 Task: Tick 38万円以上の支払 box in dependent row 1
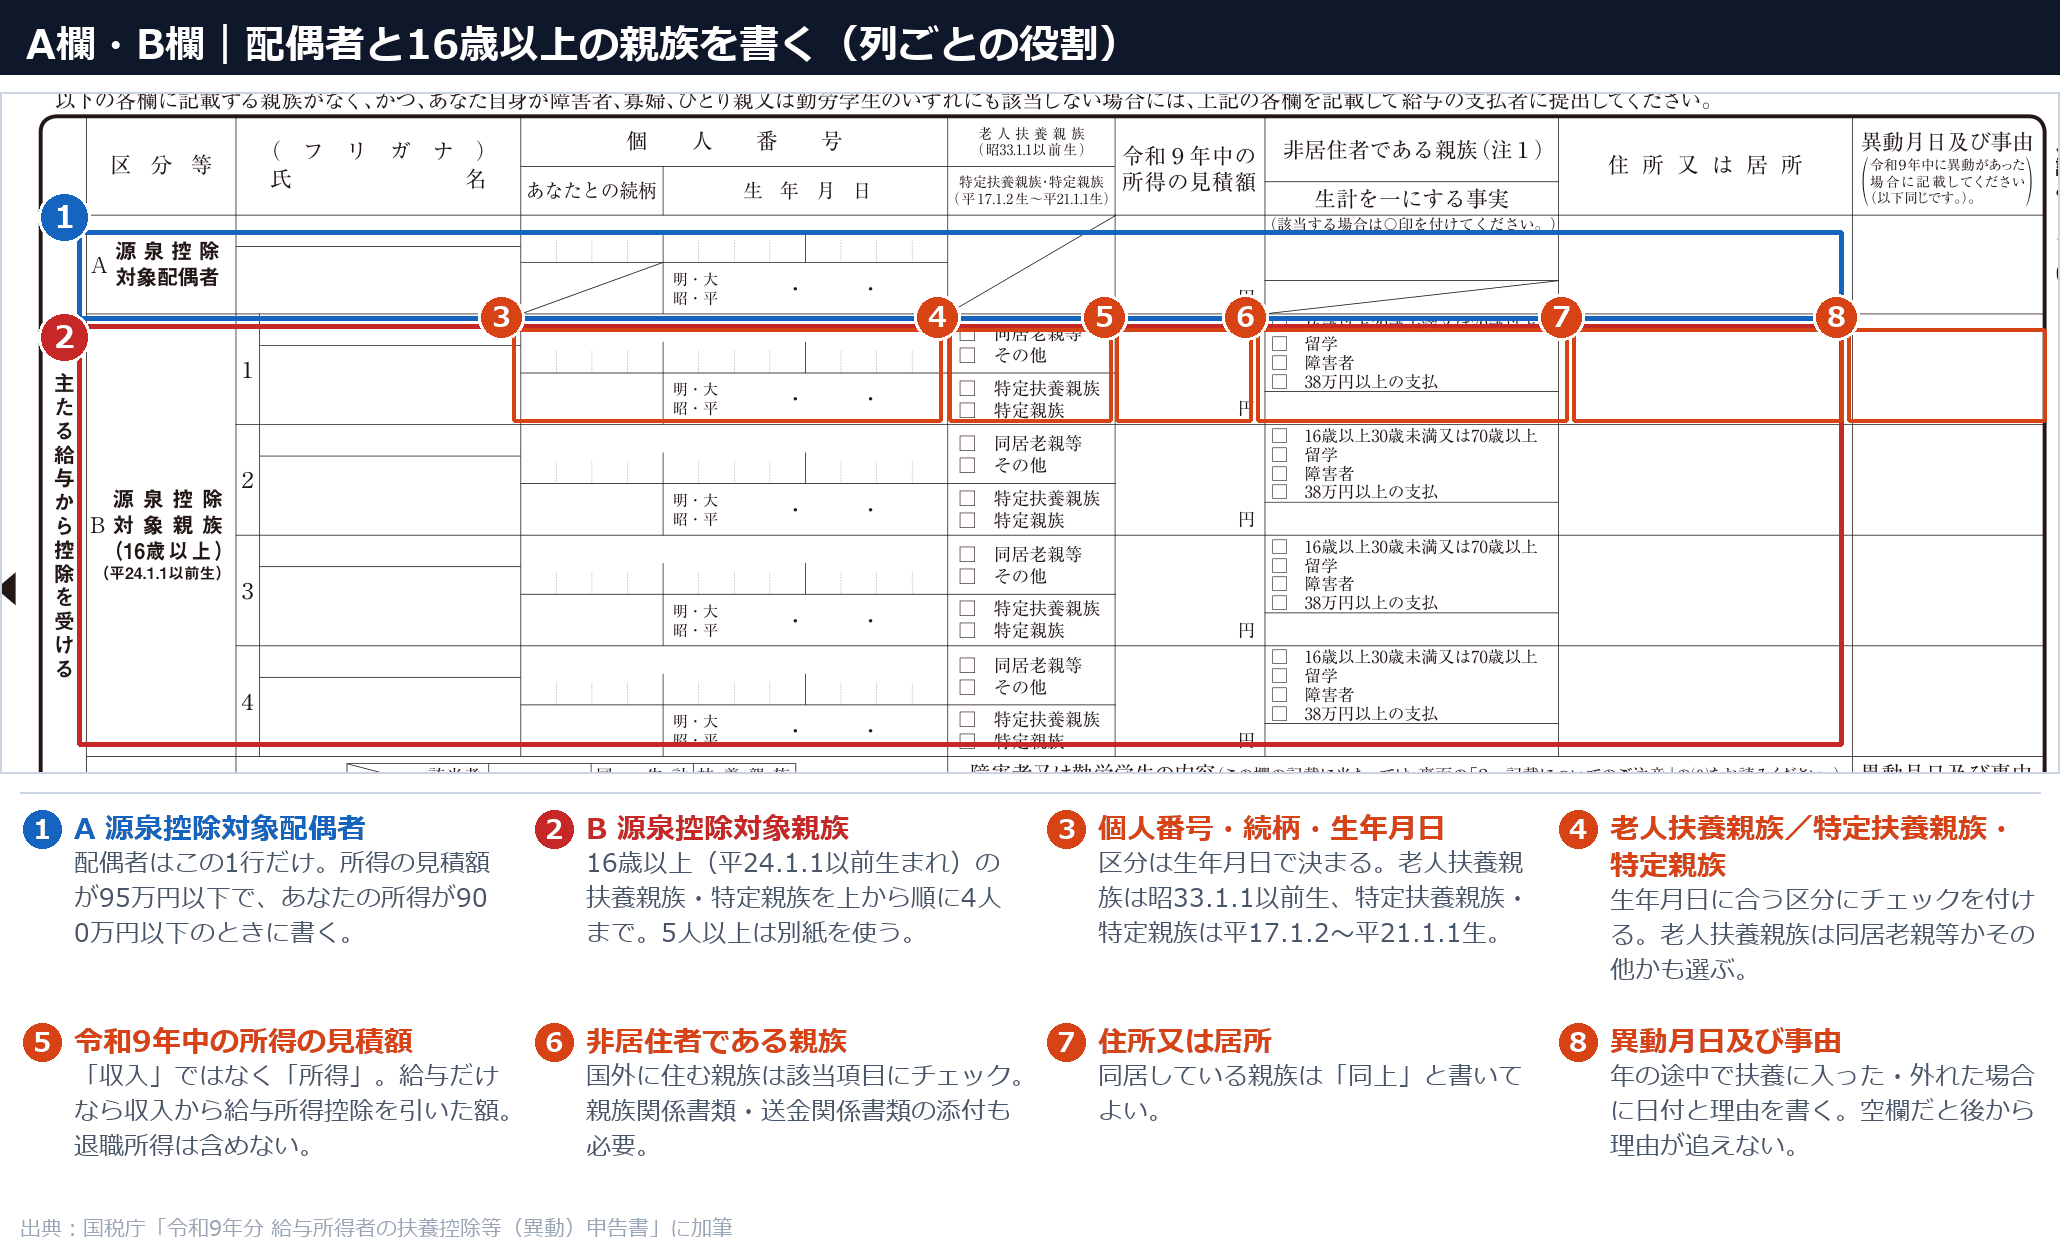pyautogui.click(x=1279, y=382)
